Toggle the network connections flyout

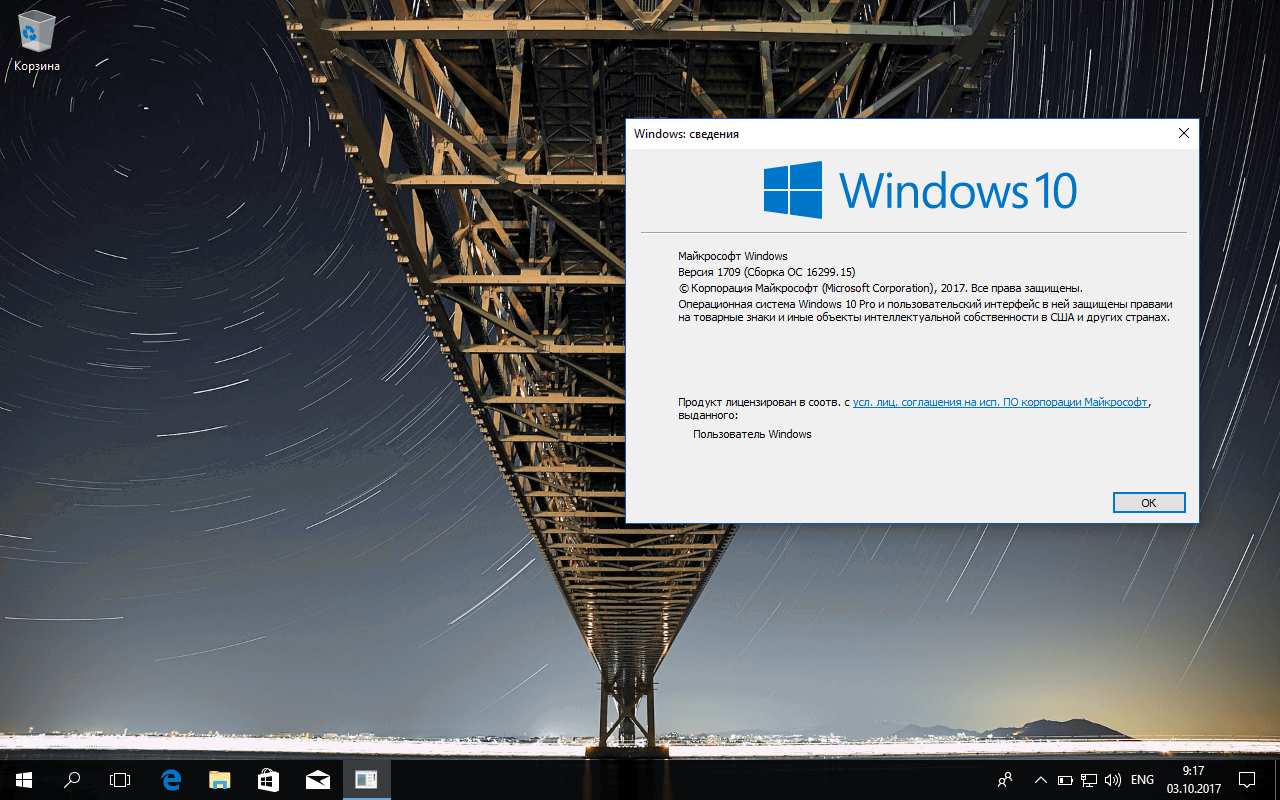tap(1088, 780)
